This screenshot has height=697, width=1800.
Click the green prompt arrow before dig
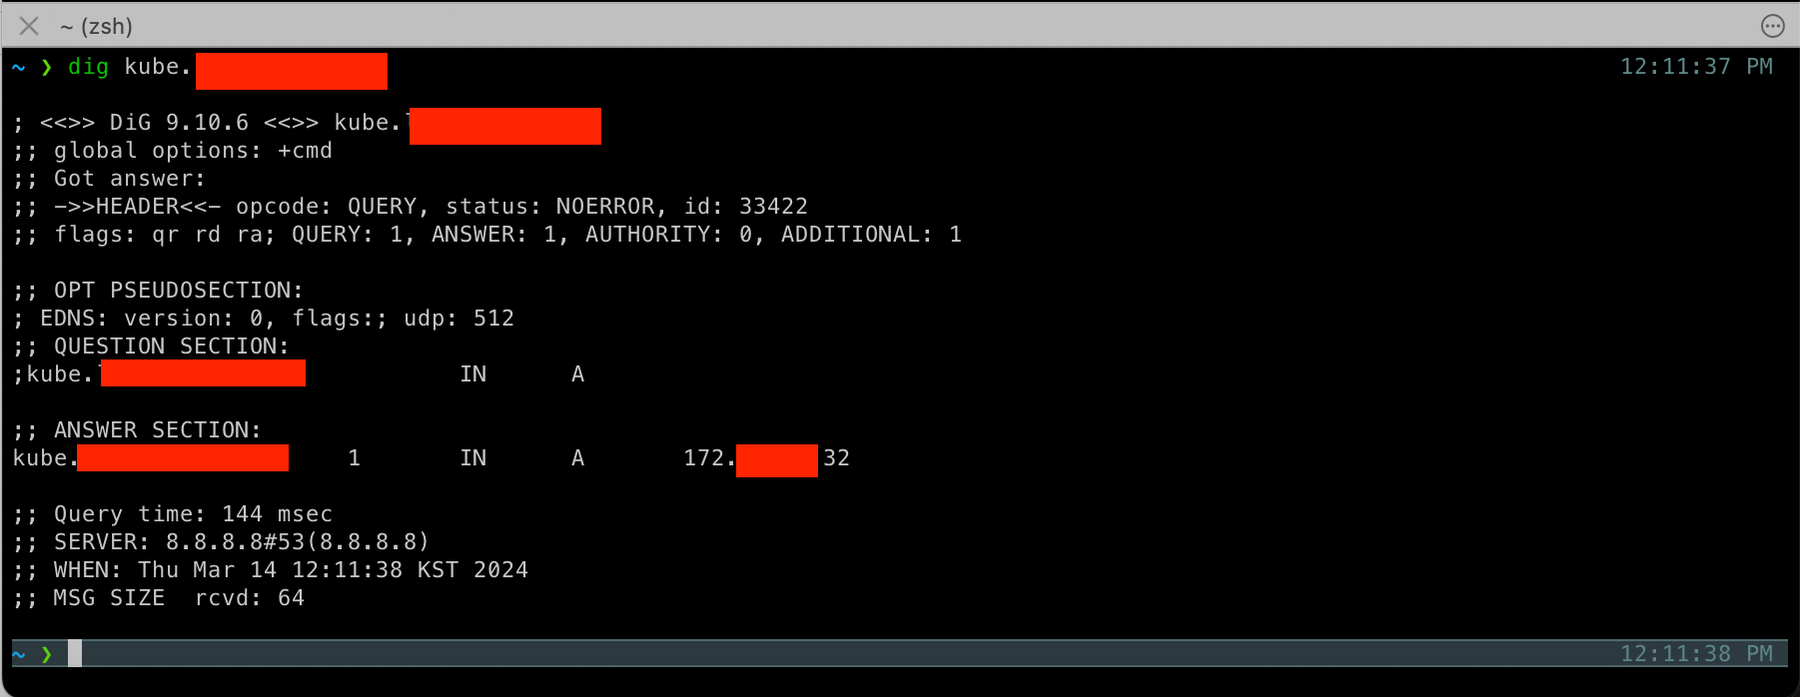click(x=46, y=67)
